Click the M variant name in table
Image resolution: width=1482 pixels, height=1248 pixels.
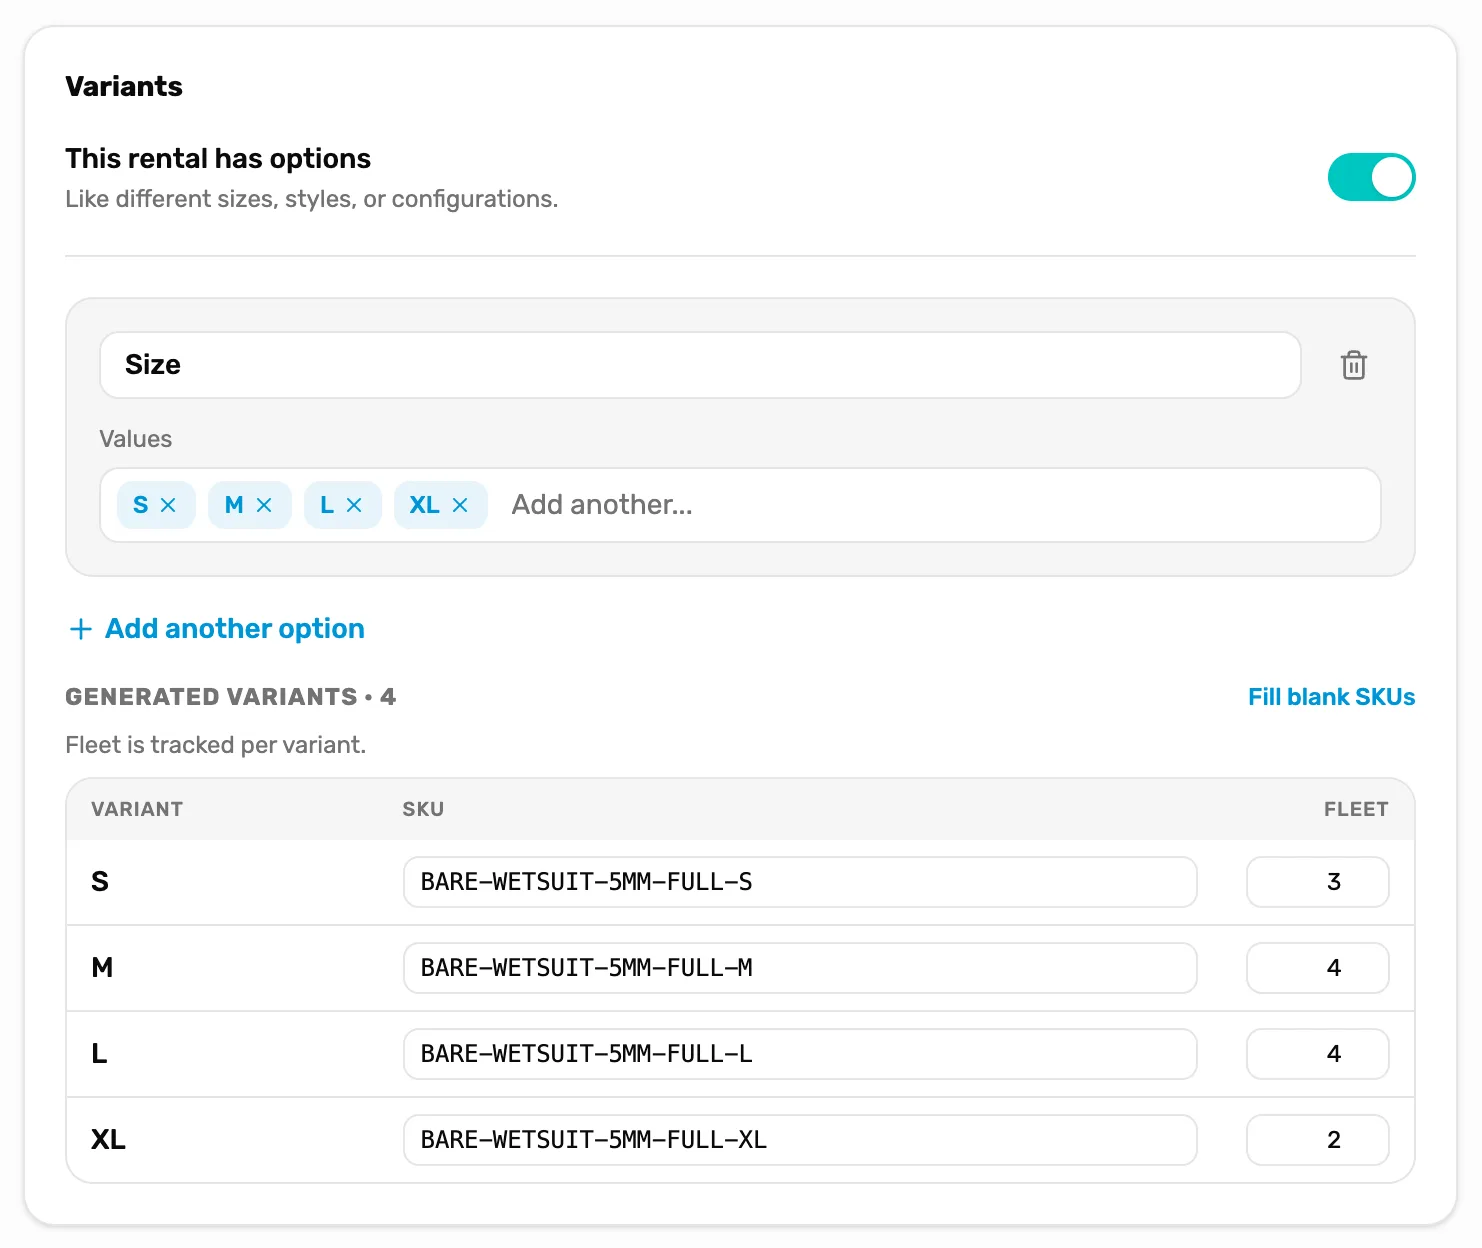(x=102, y=968)
